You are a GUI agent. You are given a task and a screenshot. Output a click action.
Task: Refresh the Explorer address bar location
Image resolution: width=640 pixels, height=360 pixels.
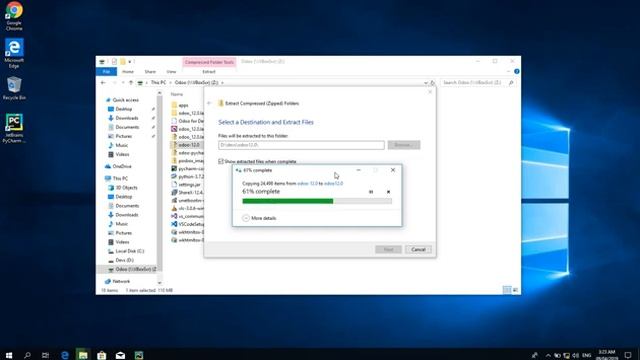433,82
